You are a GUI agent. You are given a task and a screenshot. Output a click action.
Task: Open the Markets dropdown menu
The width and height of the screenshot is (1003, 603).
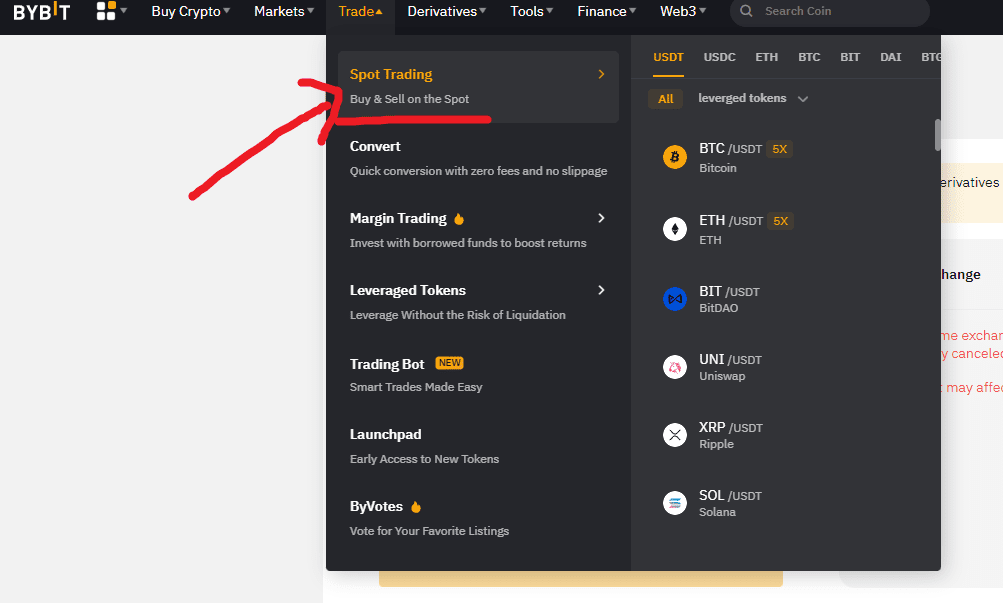(x=284, y=12)
